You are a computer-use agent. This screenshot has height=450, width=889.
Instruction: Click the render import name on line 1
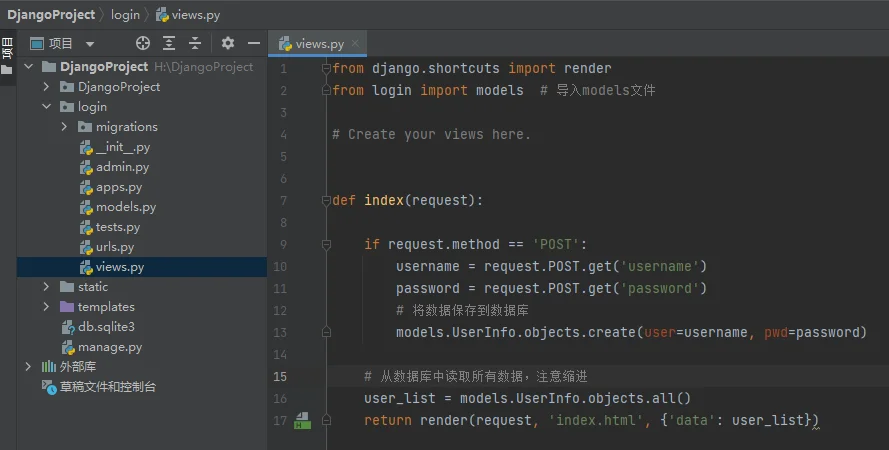click(587, 68)
